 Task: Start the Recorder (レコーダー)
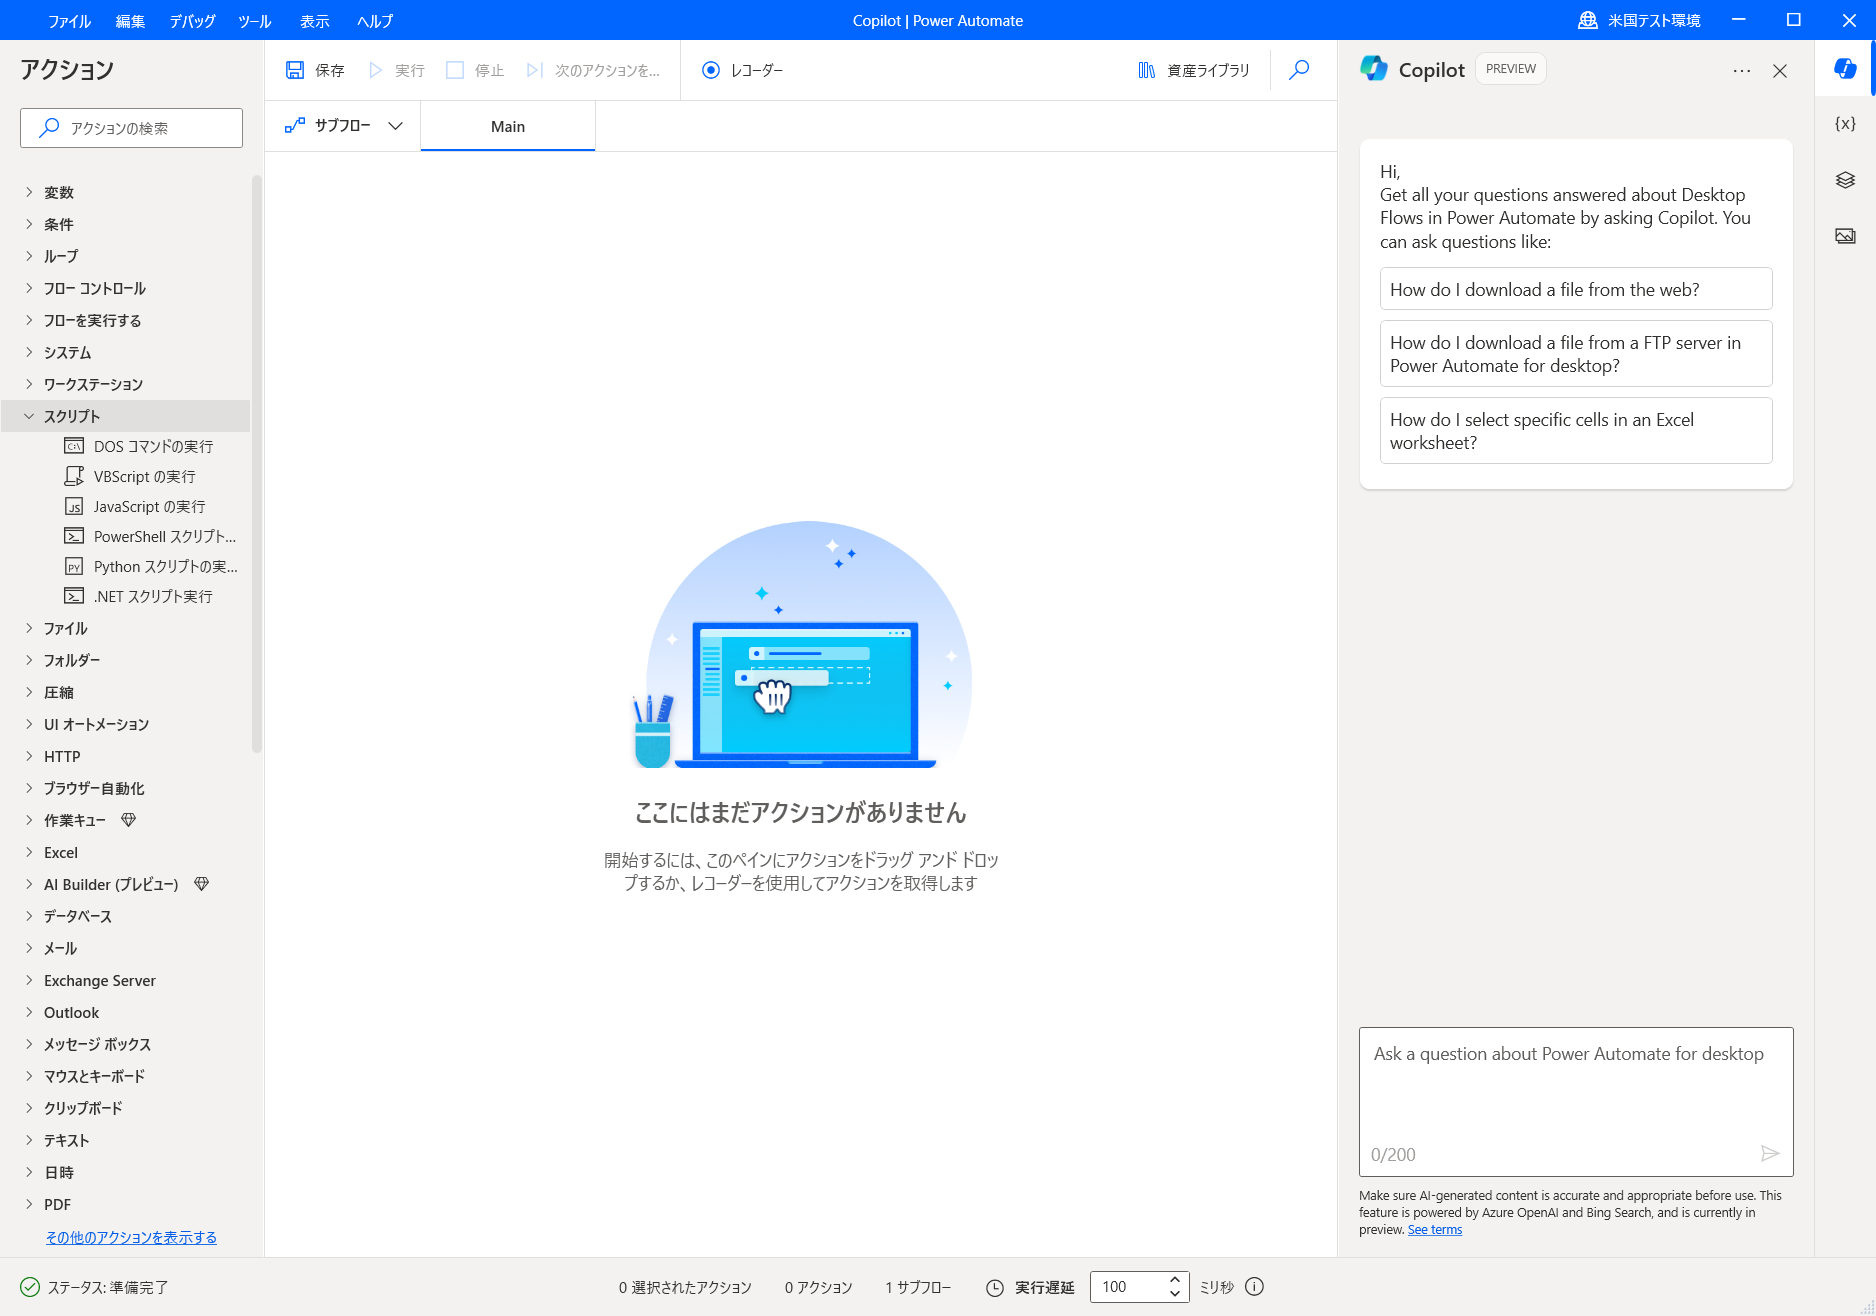(743, 70)
